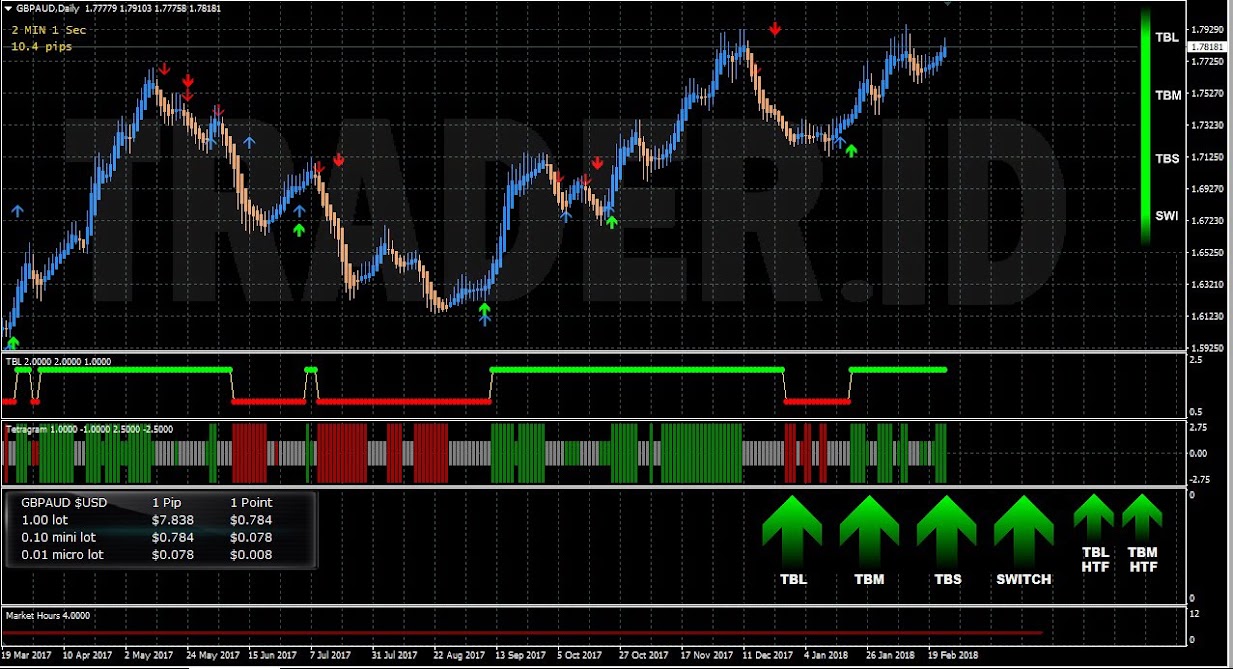The width and height of the screenshot is (1233, 669).
Task: Click the small green TBM HTF arrow
Action: (x=1142, y=516)
